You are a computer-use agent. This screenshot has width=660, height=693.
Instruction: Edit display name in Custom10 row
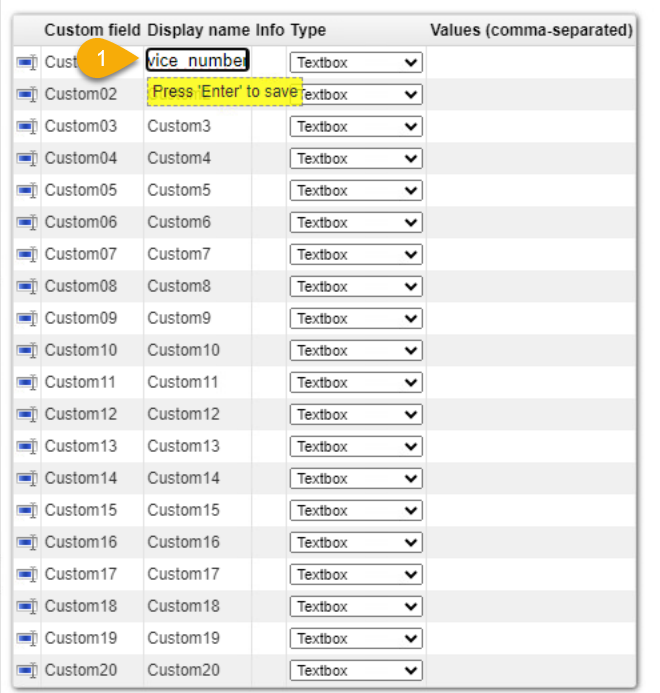click(183, 350)
